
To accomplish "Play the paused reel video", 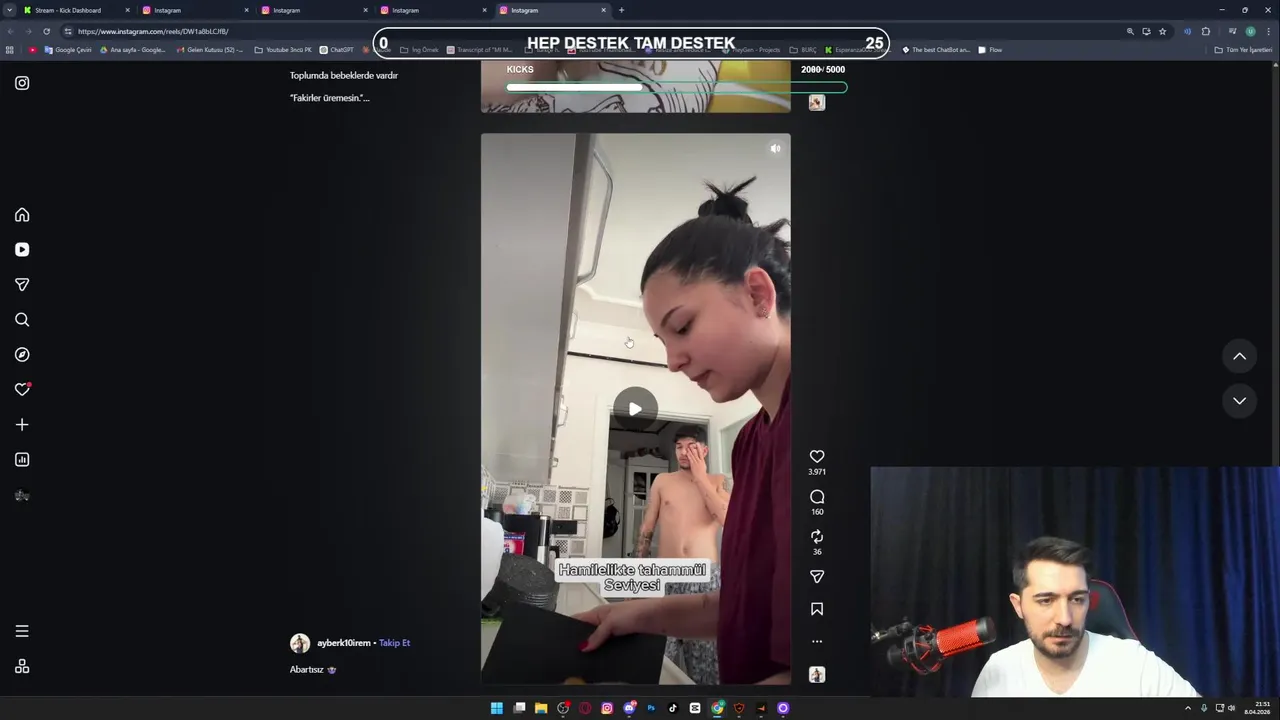I will (635, 409).
